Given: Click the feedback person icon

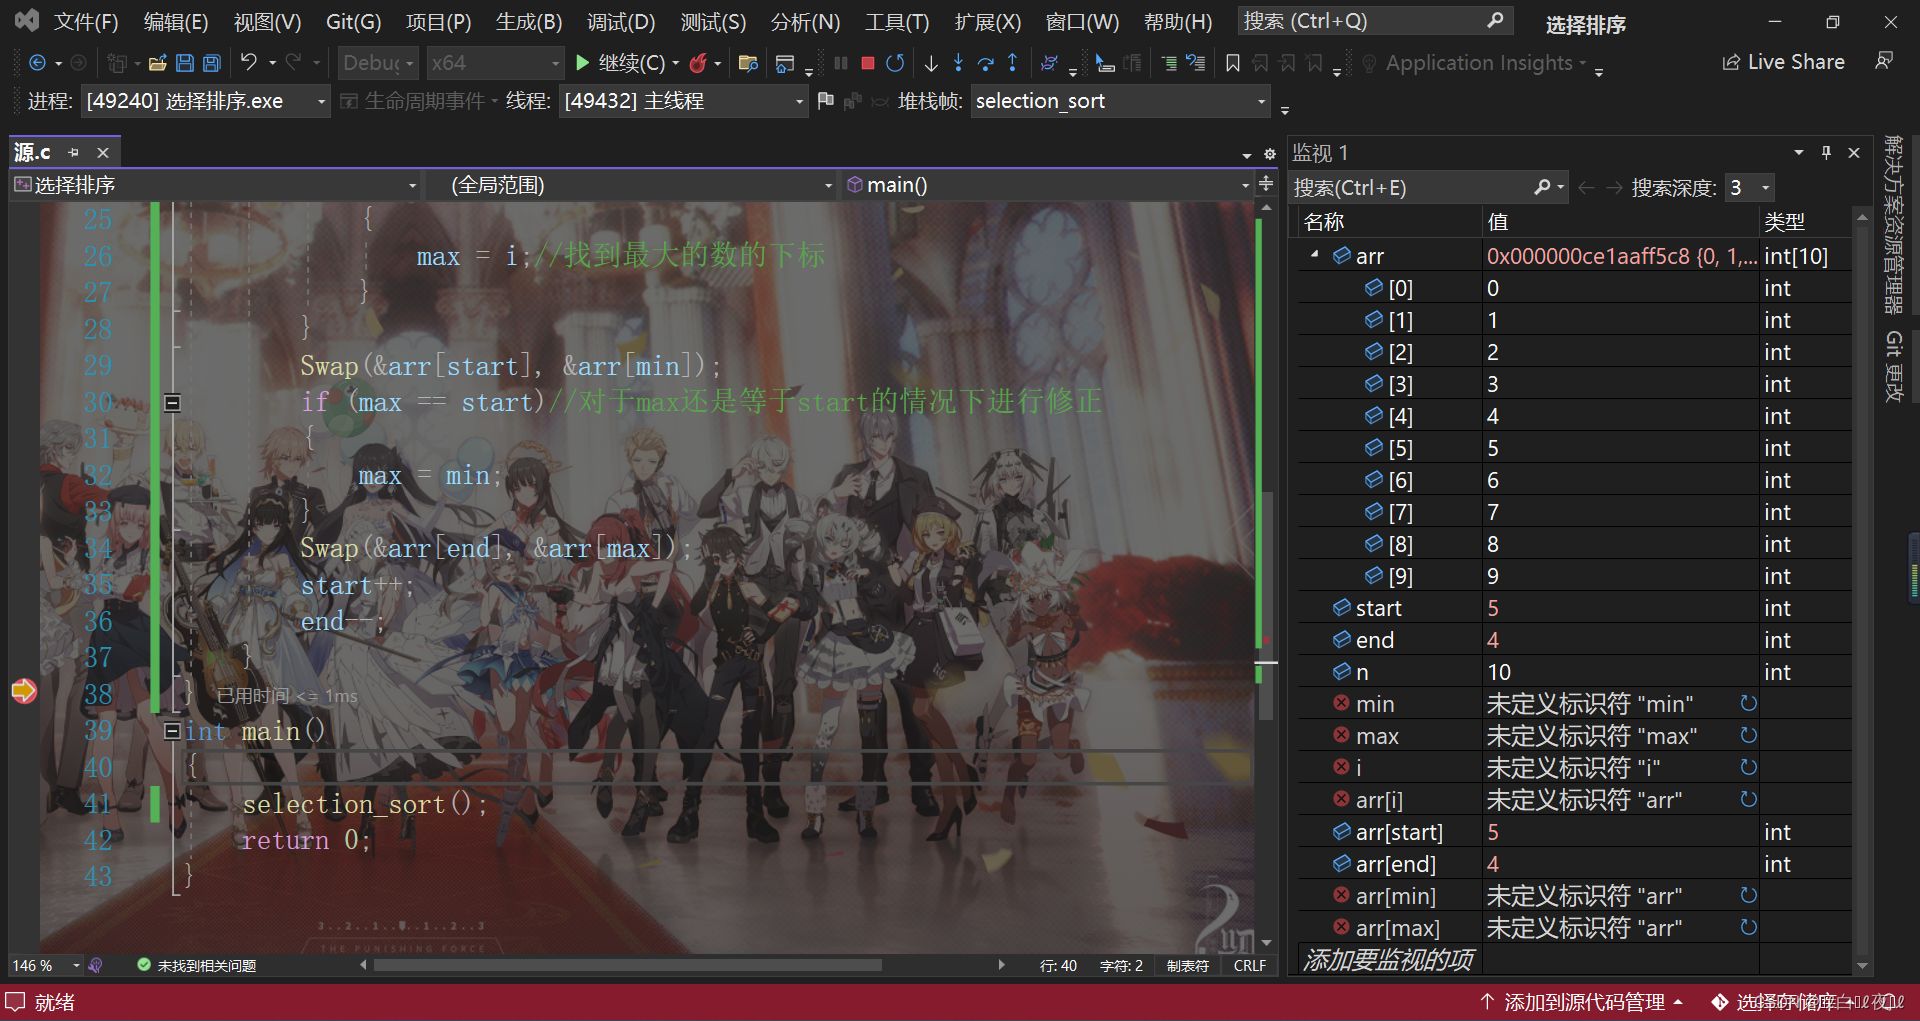Looking at the screenshot, I should tap(1884, 61).
